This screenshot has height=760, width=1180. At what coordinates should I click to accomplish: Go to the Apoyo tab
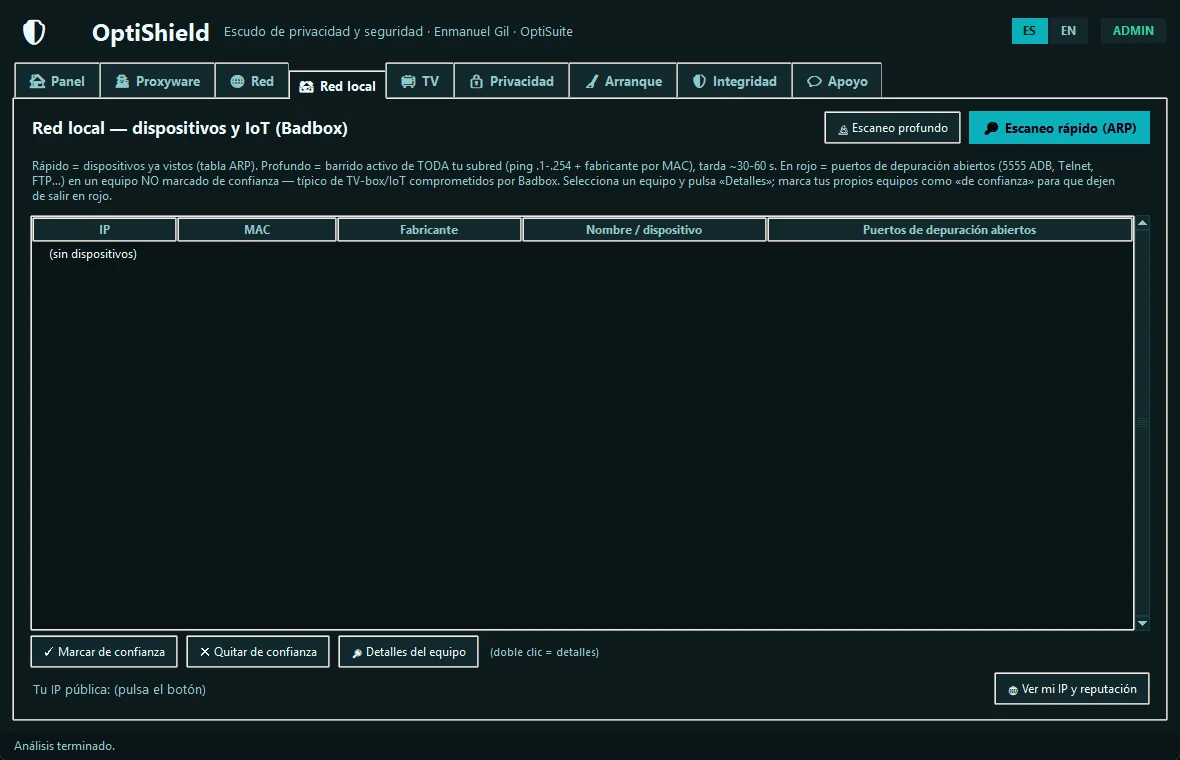[837, 81]
